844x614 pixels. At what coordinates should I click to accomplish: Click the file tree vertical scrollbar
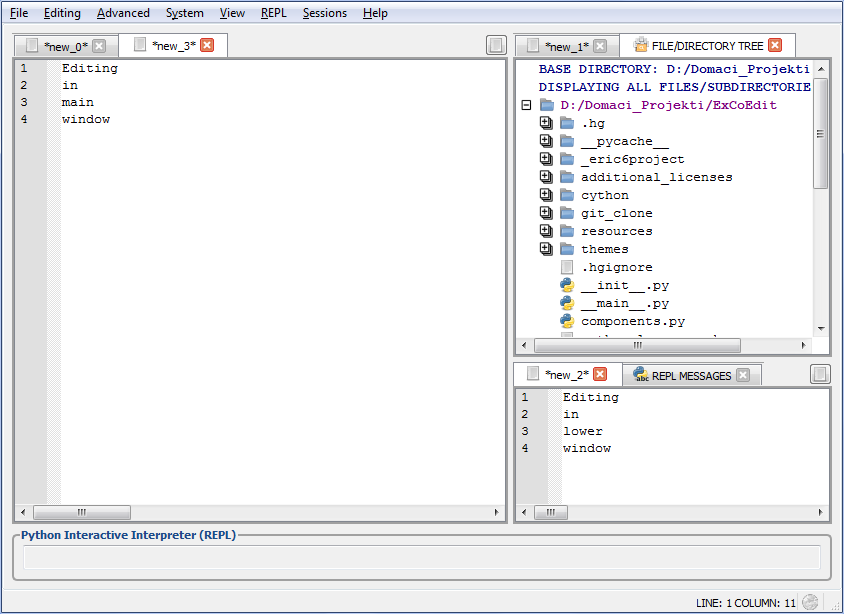pos(821,134)
